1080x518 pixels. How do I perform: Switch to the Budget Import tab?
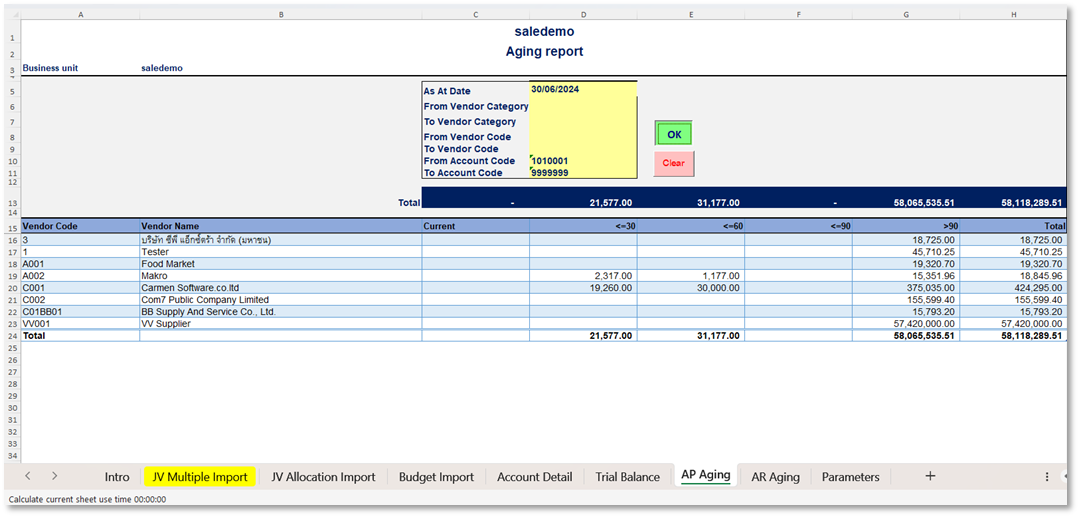pos(436,477)
